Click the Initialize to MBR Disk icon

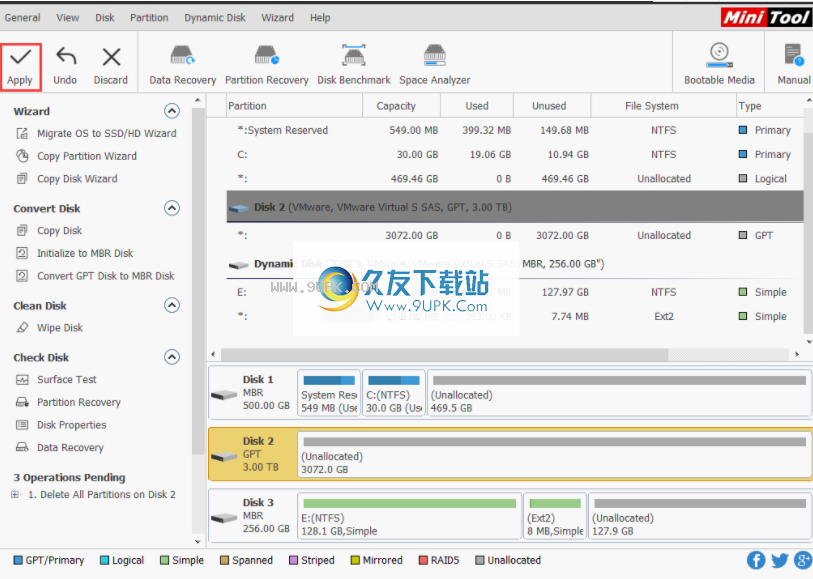coord(22,253)
